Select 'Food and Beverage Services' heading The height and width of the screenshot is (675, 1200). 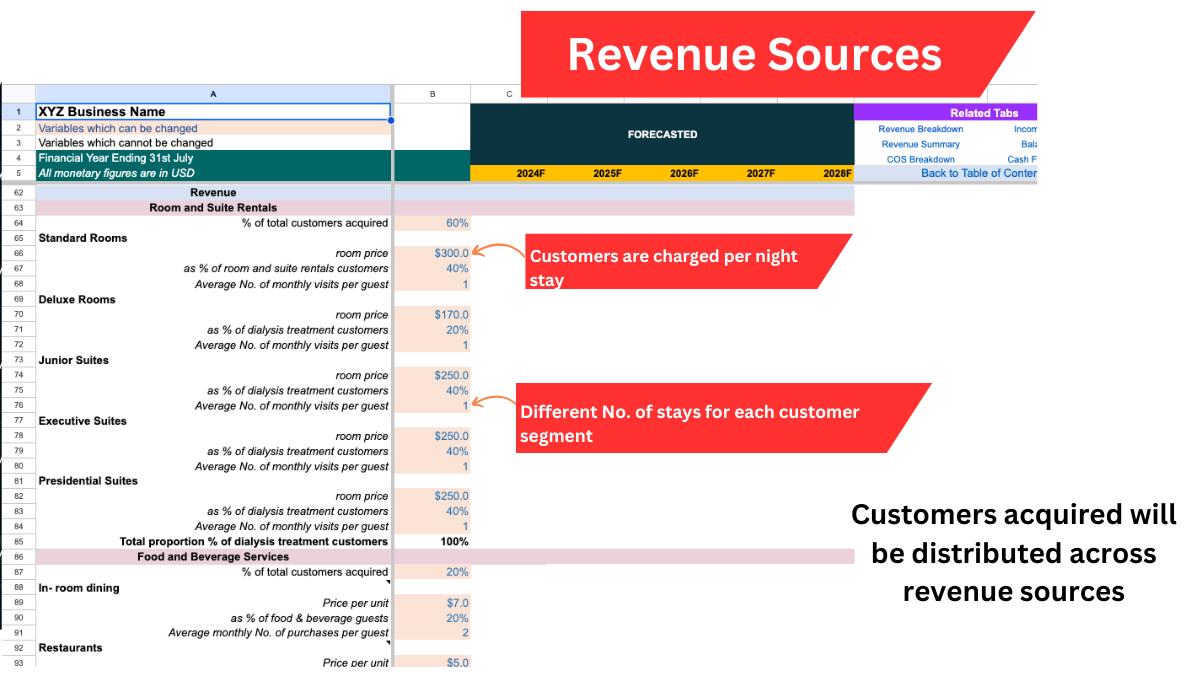(213, 557)
